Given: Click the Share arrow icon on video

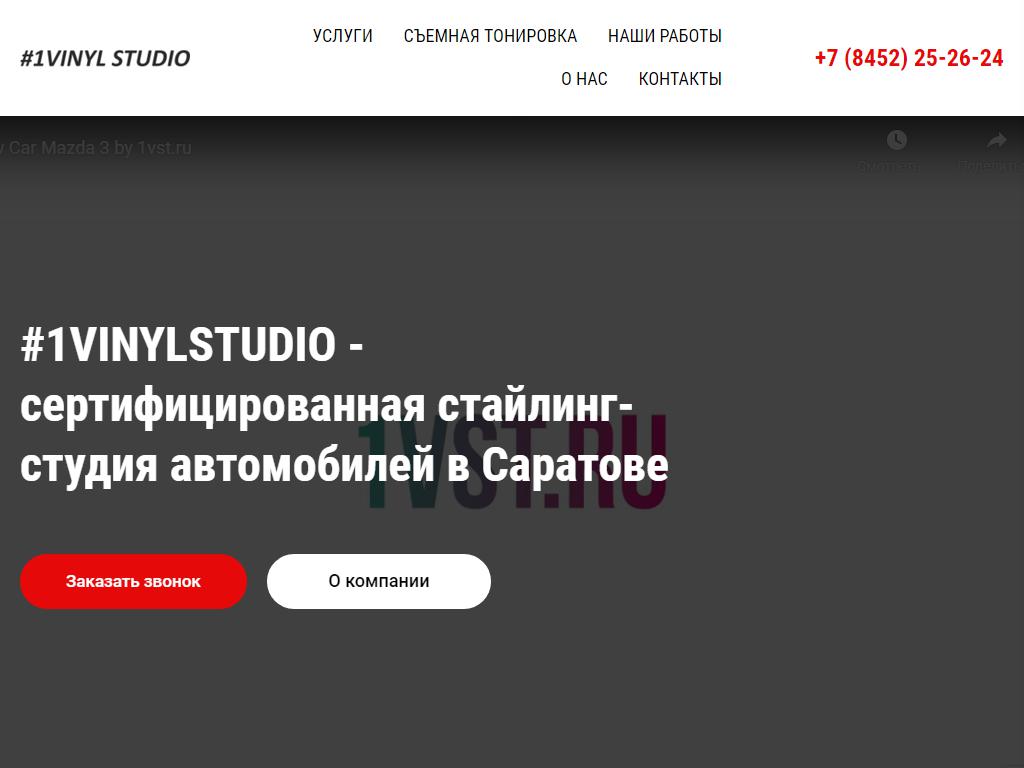Looking at the screenshot, I should 996,140.
